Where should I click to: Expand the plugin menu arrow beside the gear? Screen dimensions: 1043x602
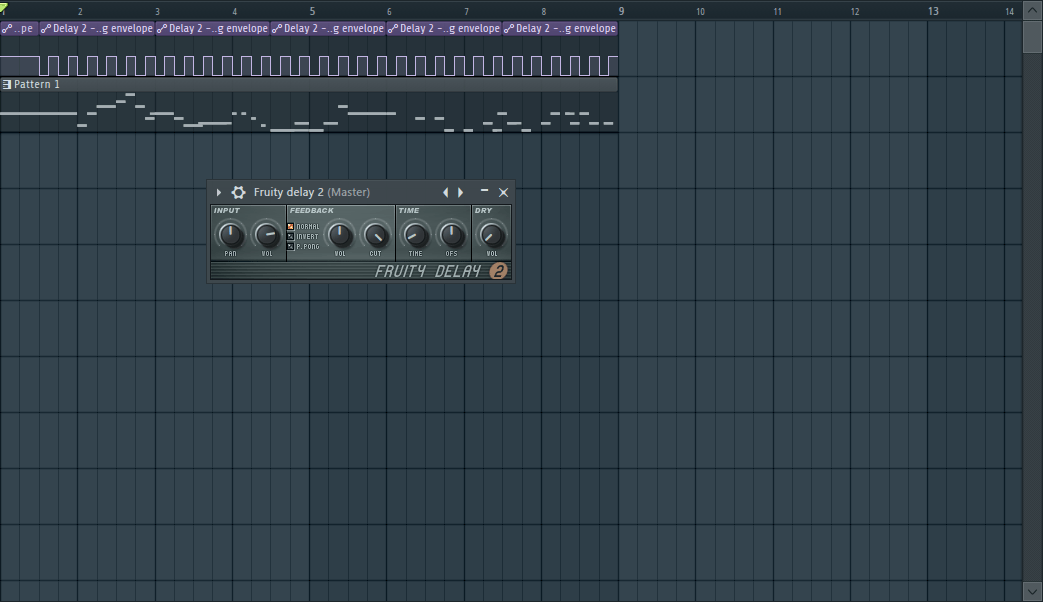[219, 192]
